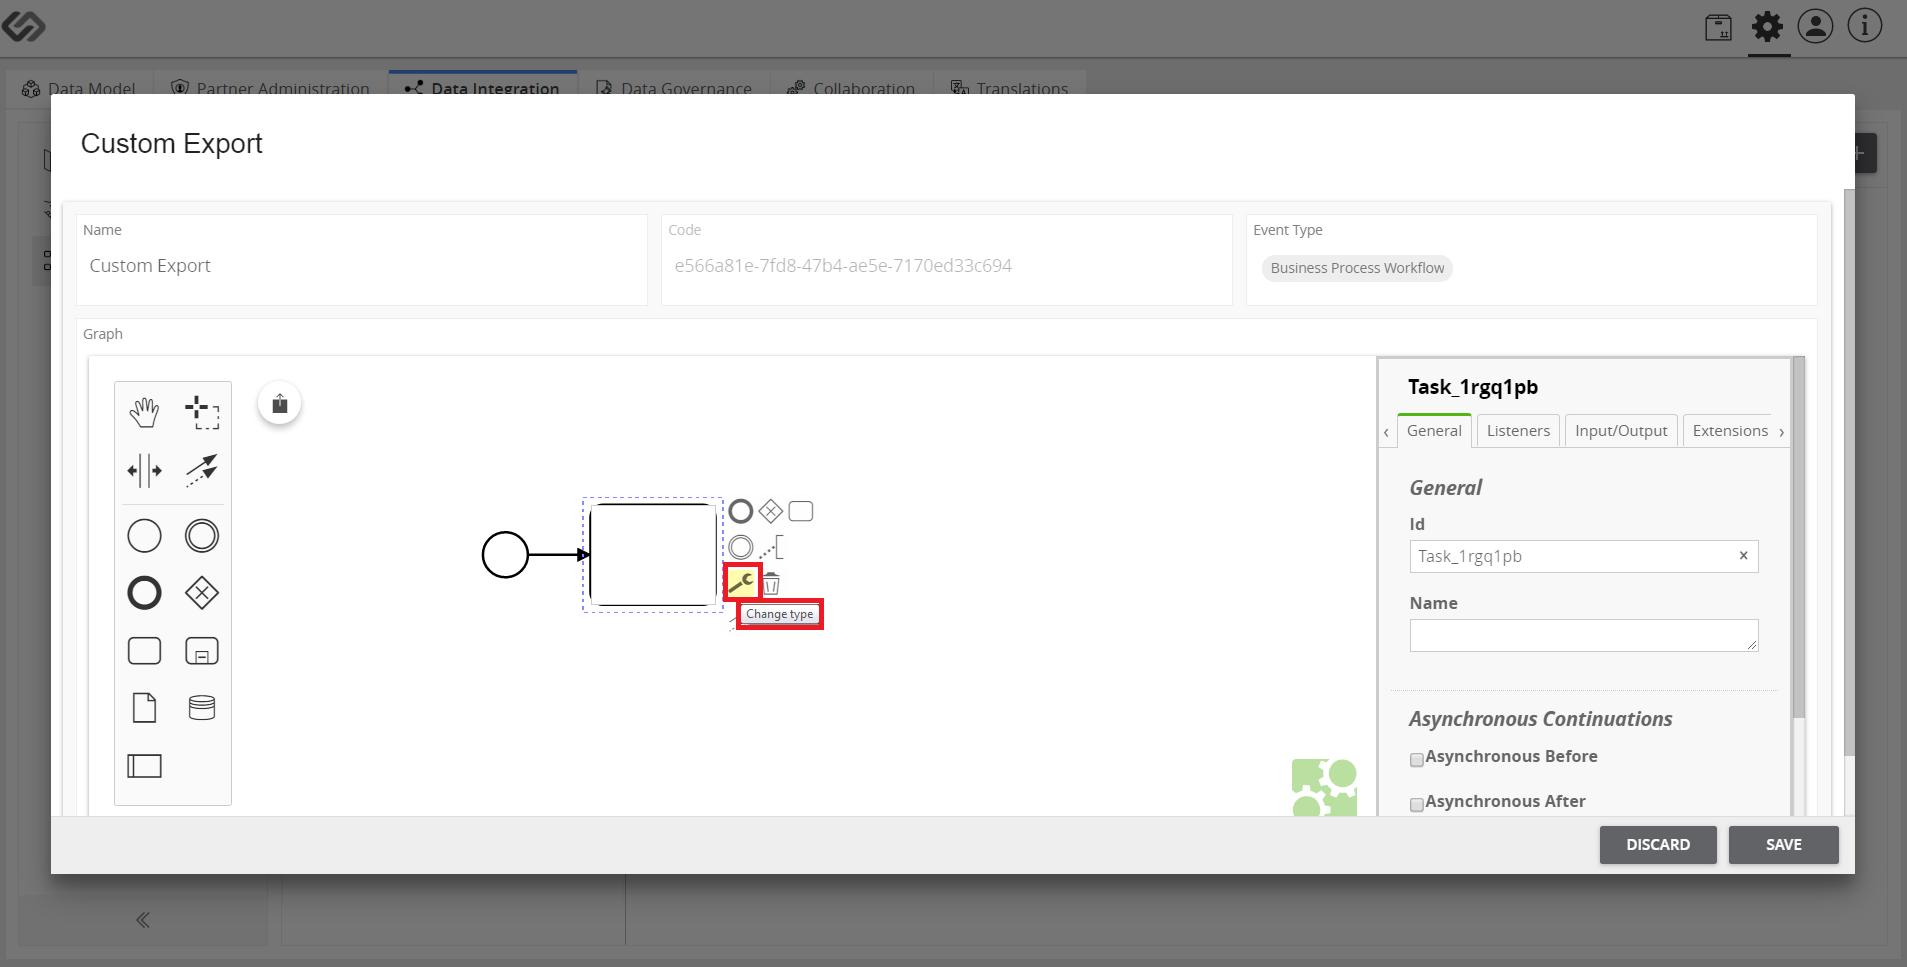Create a start event from palette

coord(144,536)
